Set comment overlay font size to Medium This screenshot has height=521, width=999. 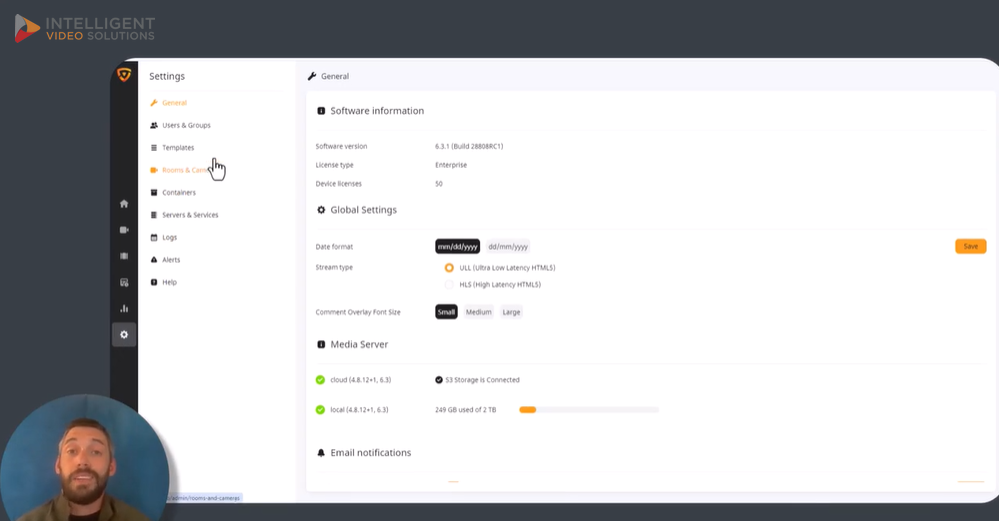tap(478, 312)
